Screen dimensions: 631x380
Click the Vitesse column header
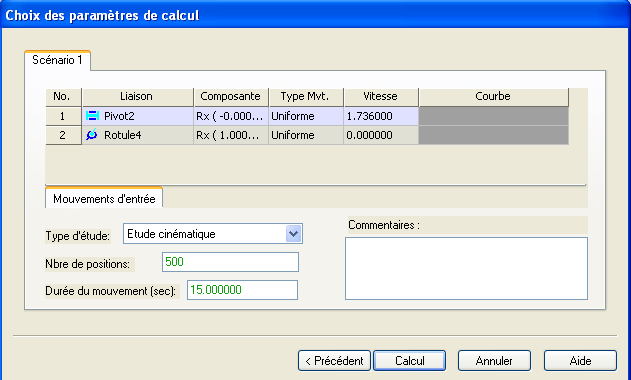pos(381,97)
